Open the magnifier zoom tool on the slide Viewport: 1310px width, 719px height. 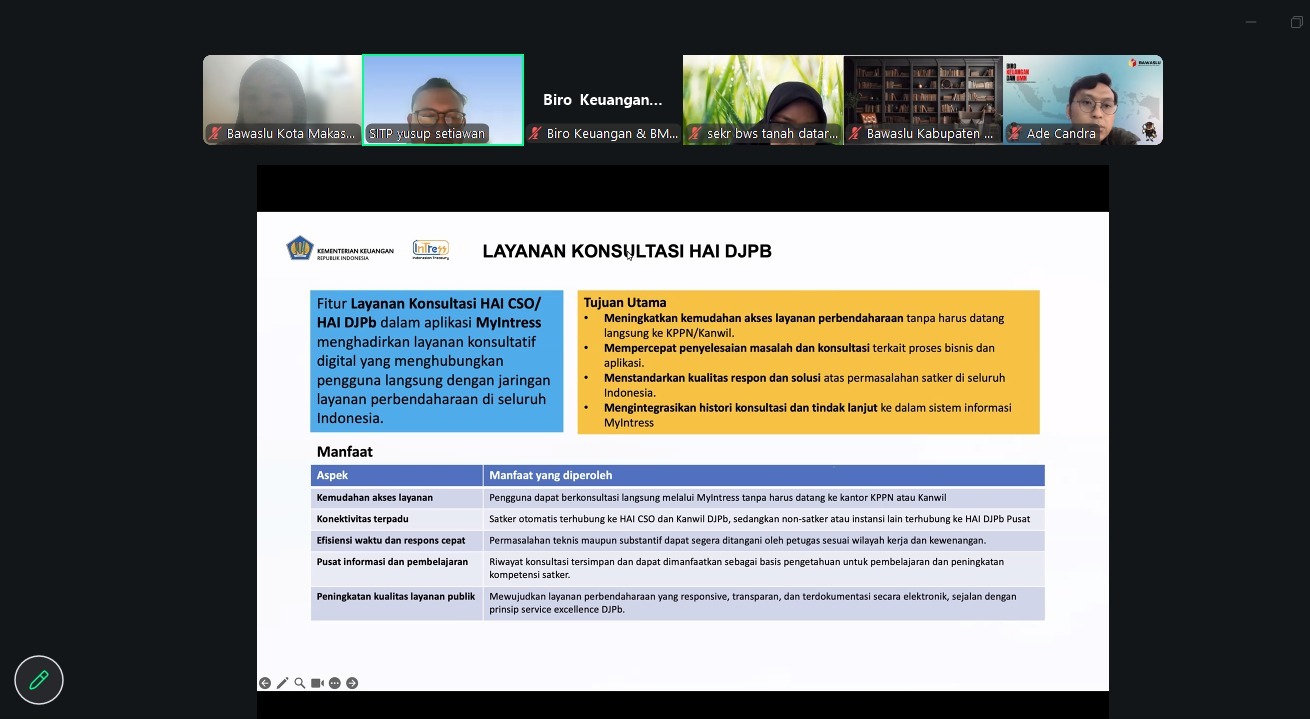(300, 683)
